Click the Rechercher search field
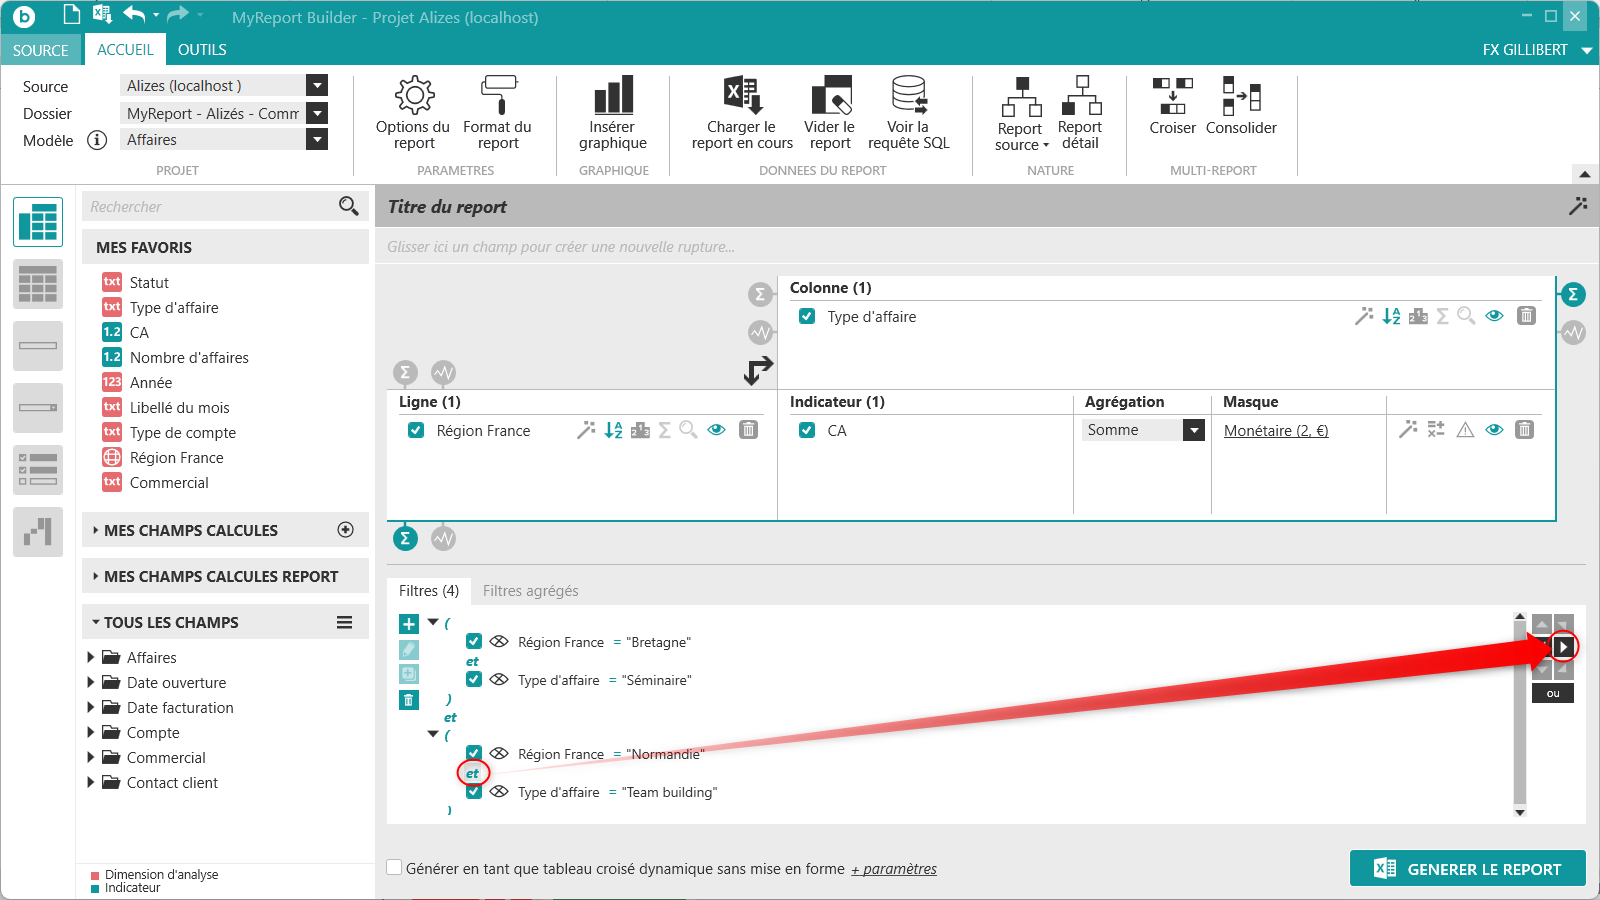The image size is (1600, 900). coord(211,207)
